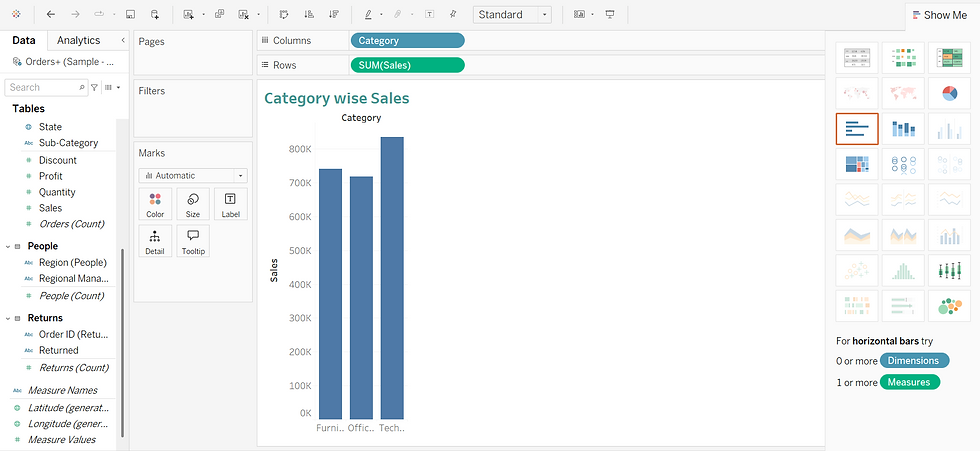Click in the Search fields box
This screenshot has height=451, width=980.
[x=45, y=87]
